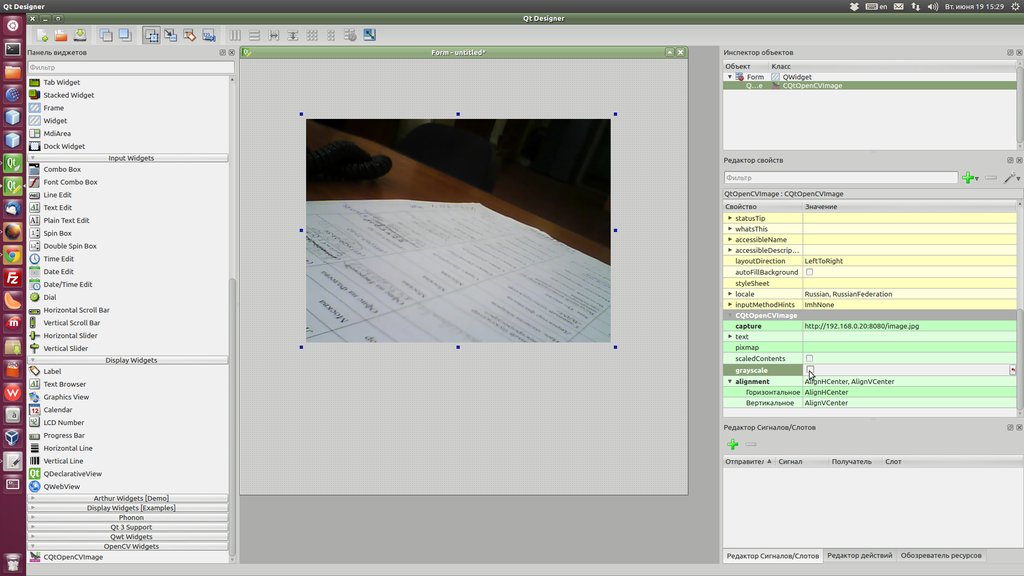Image resolution: width=1024 pixels, height=576 pixels.
Task: Expand the locale property row
Action: pyautogui.click(x=729, y=294)
